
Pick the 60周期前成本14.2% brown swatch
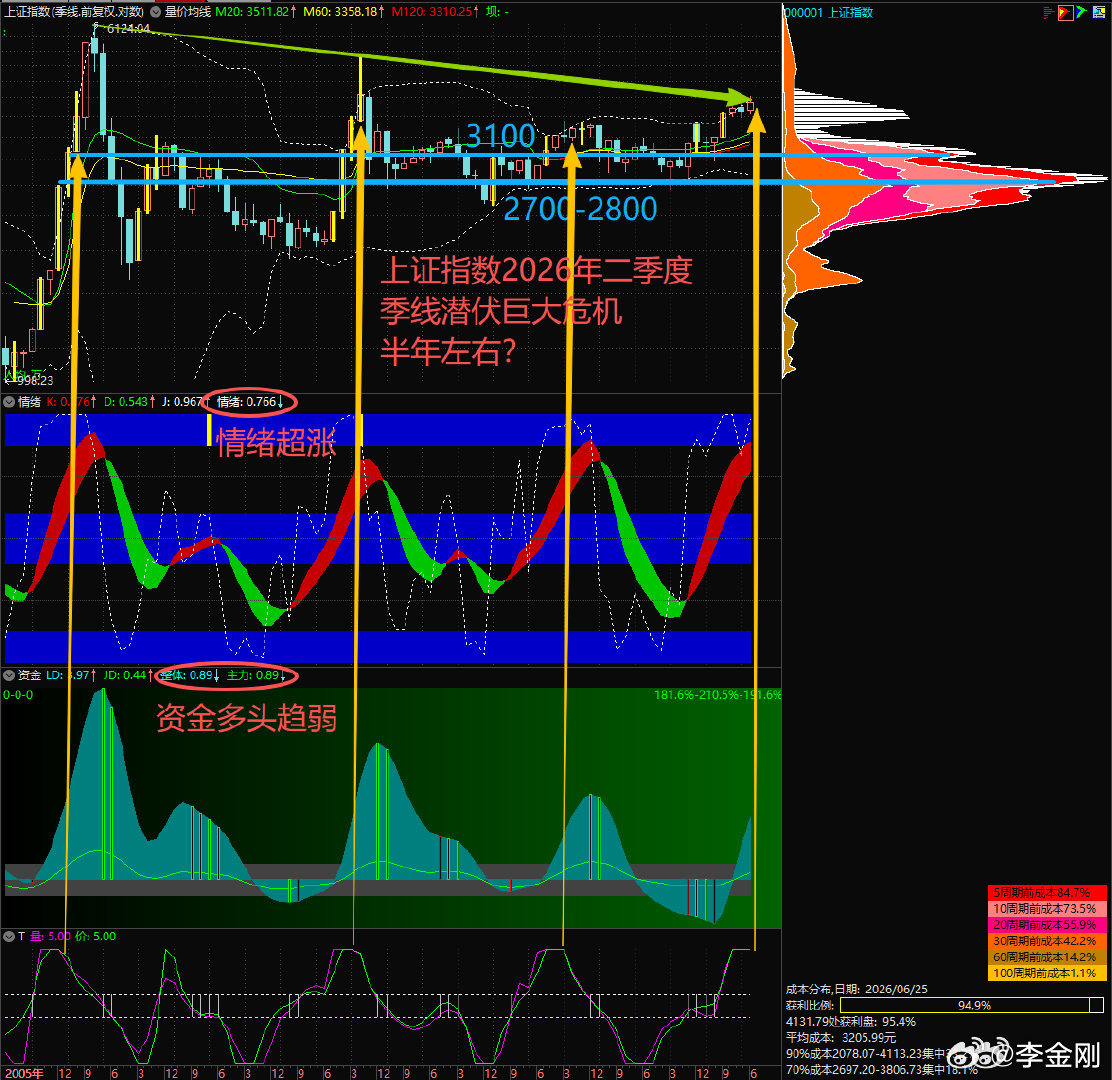click(1047, 957)
